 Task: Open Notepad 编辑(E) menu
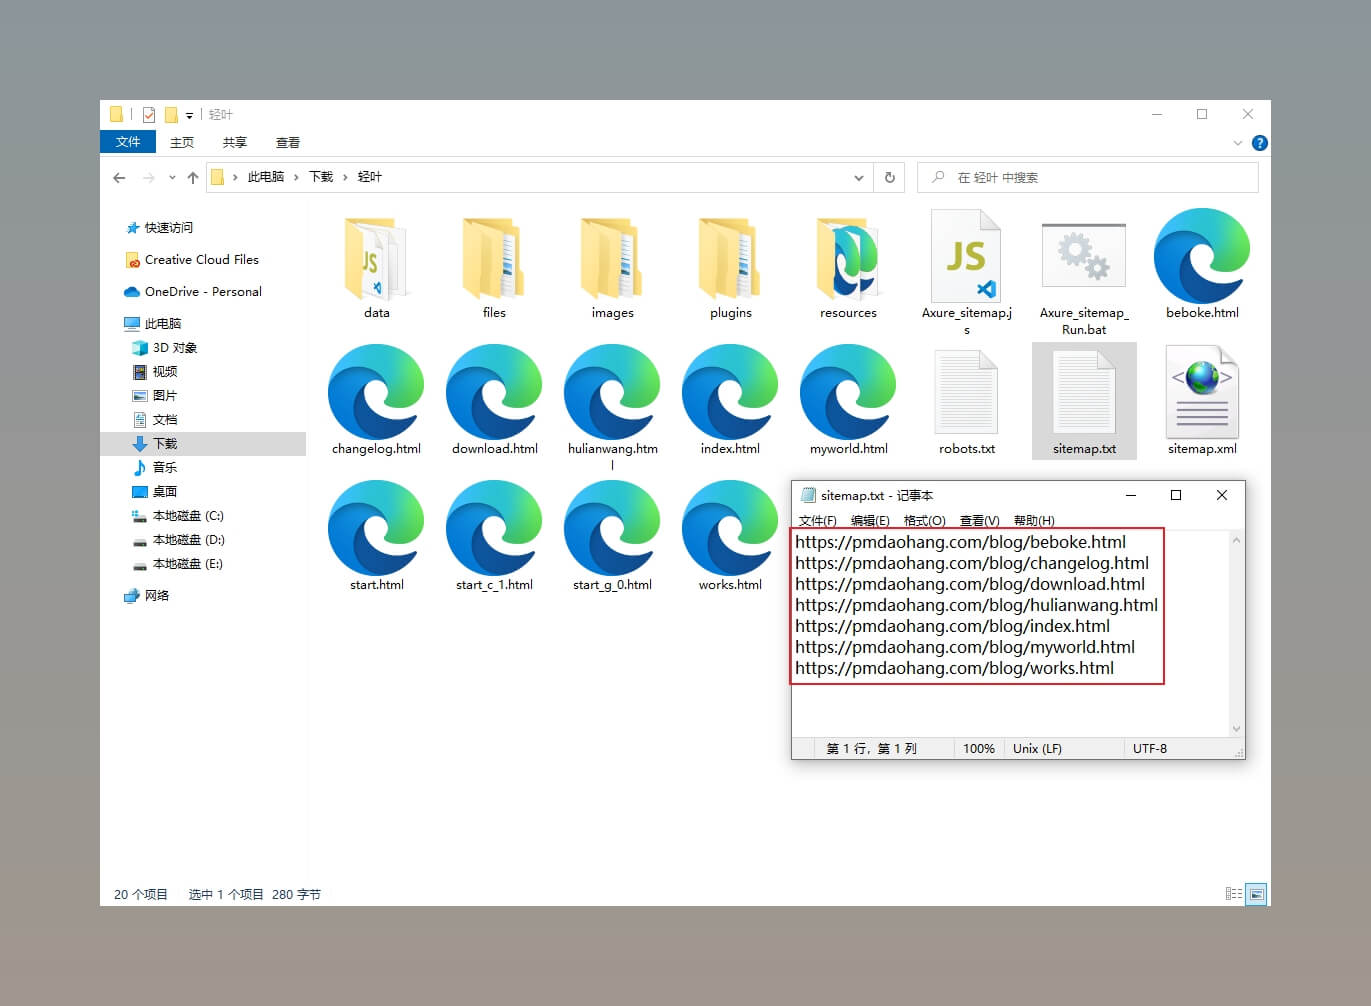870,520
